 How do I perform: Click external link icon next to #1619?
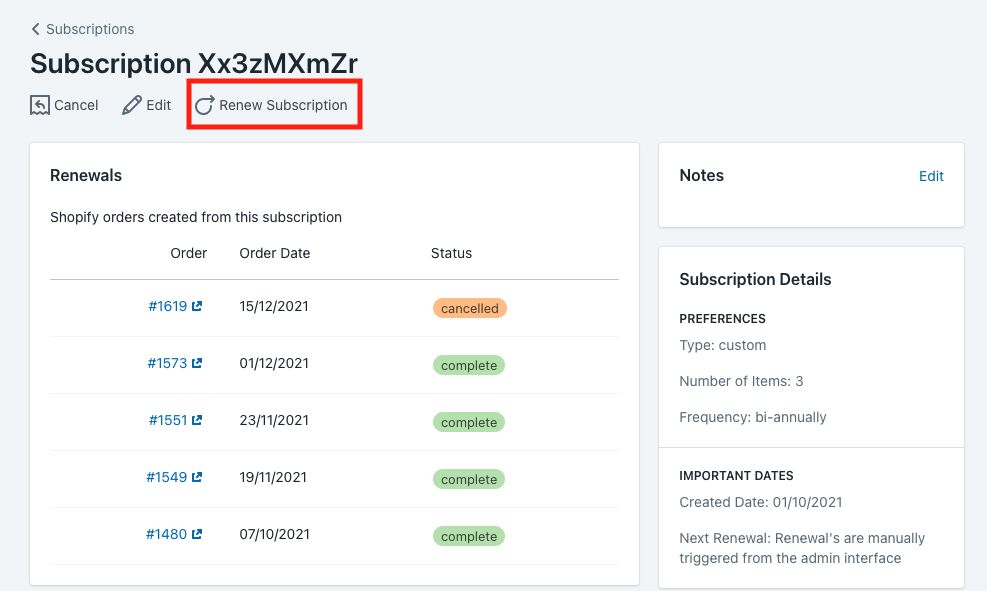tap(197, 306)
